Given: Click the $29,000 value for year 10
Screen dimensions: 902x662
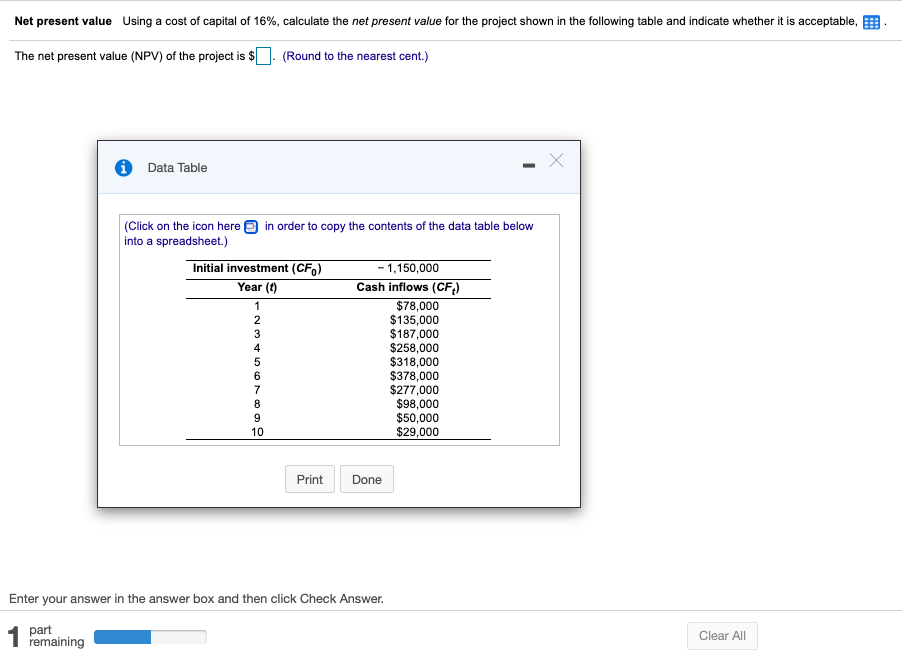Looking at the screenshot, I should pos(417,431).
